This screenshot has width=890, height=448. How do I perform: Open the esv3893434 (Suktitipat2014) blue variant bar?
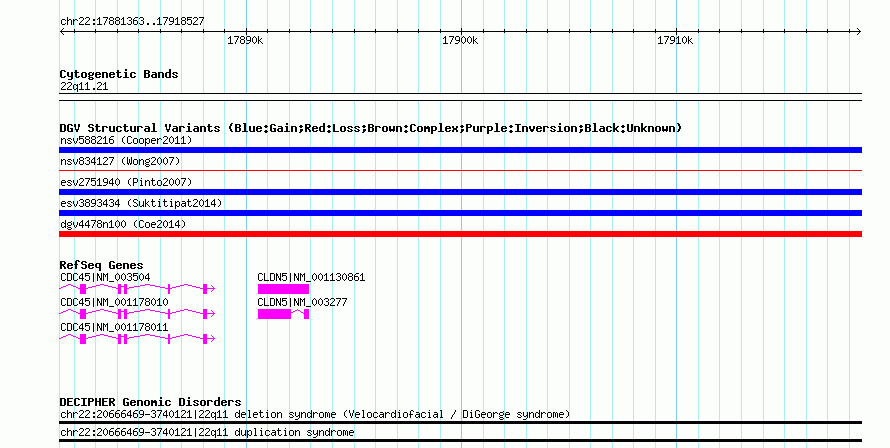[460, 213]
